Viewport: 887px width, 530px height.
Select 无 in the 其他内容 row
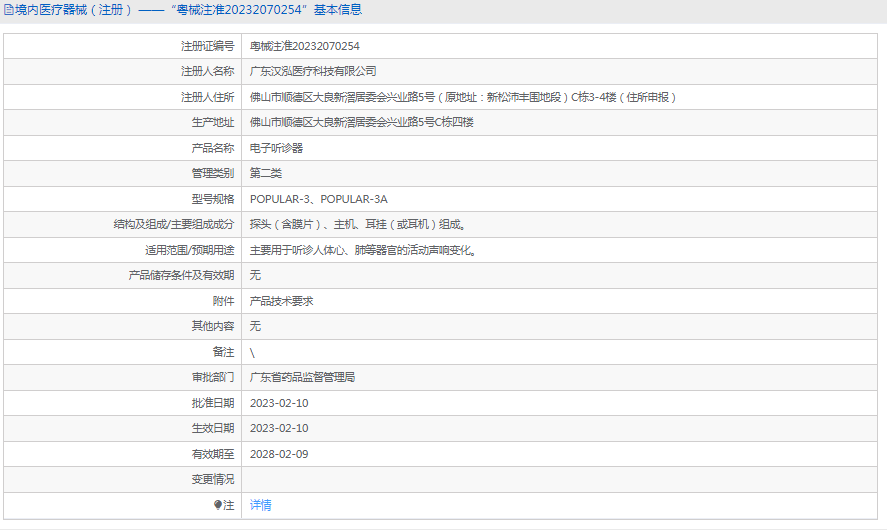point(255,326)
